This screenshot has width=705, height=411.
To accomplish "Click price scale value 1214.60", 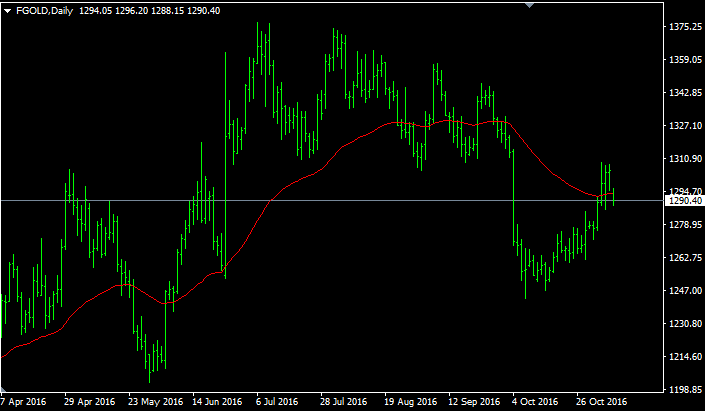I will 686,357.
